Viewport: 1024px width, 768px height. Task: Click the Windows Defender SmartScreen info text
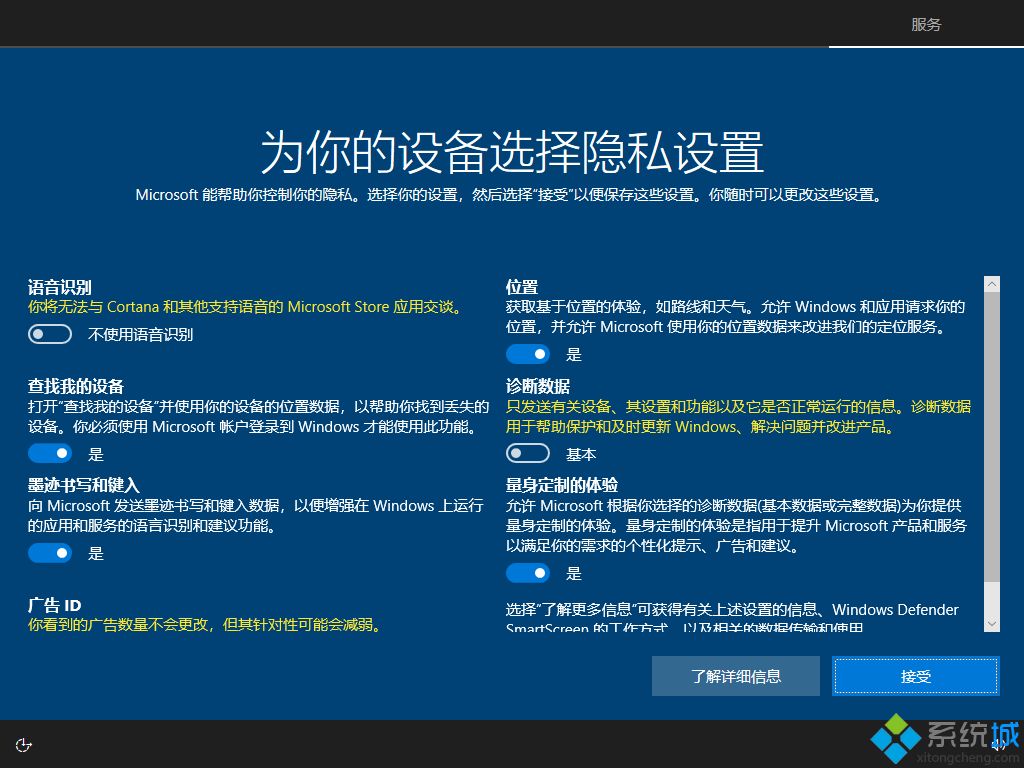732,618
